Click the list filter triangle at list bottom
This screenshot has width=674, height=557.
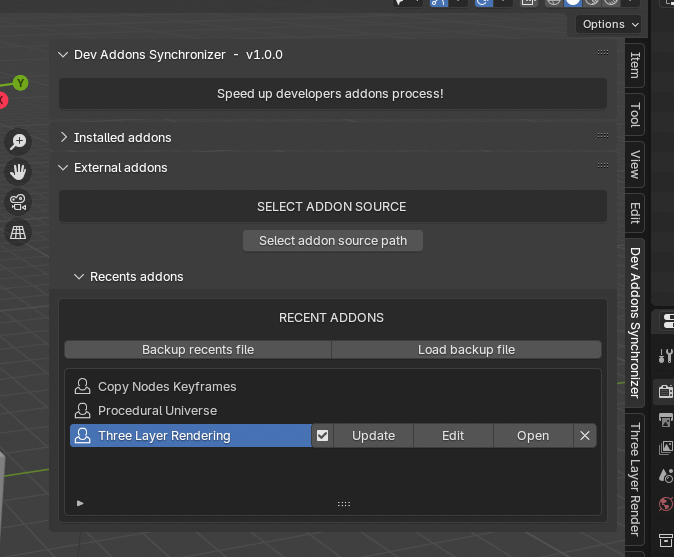(80, 503)
